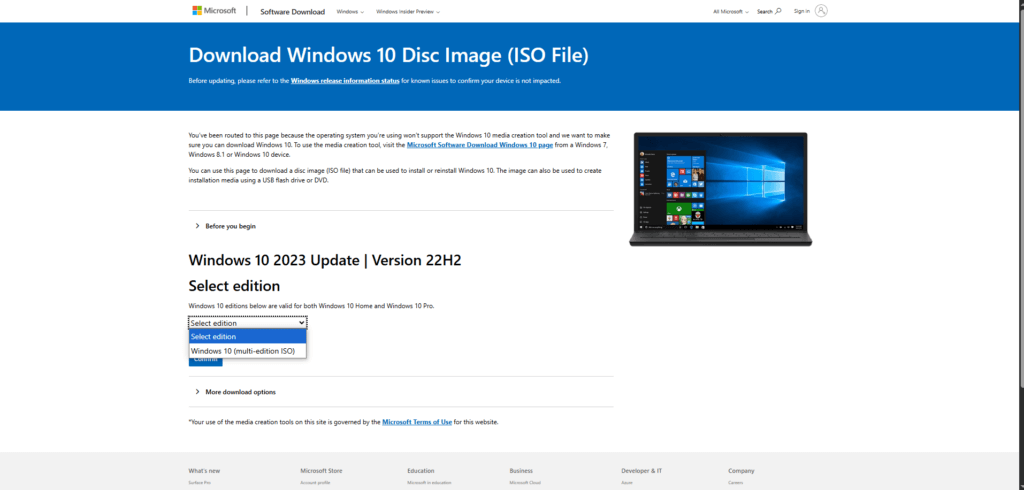Open Surface Pro footer link
The height and width of the screenshot is (490, 1024).
[x=199, y=483]
